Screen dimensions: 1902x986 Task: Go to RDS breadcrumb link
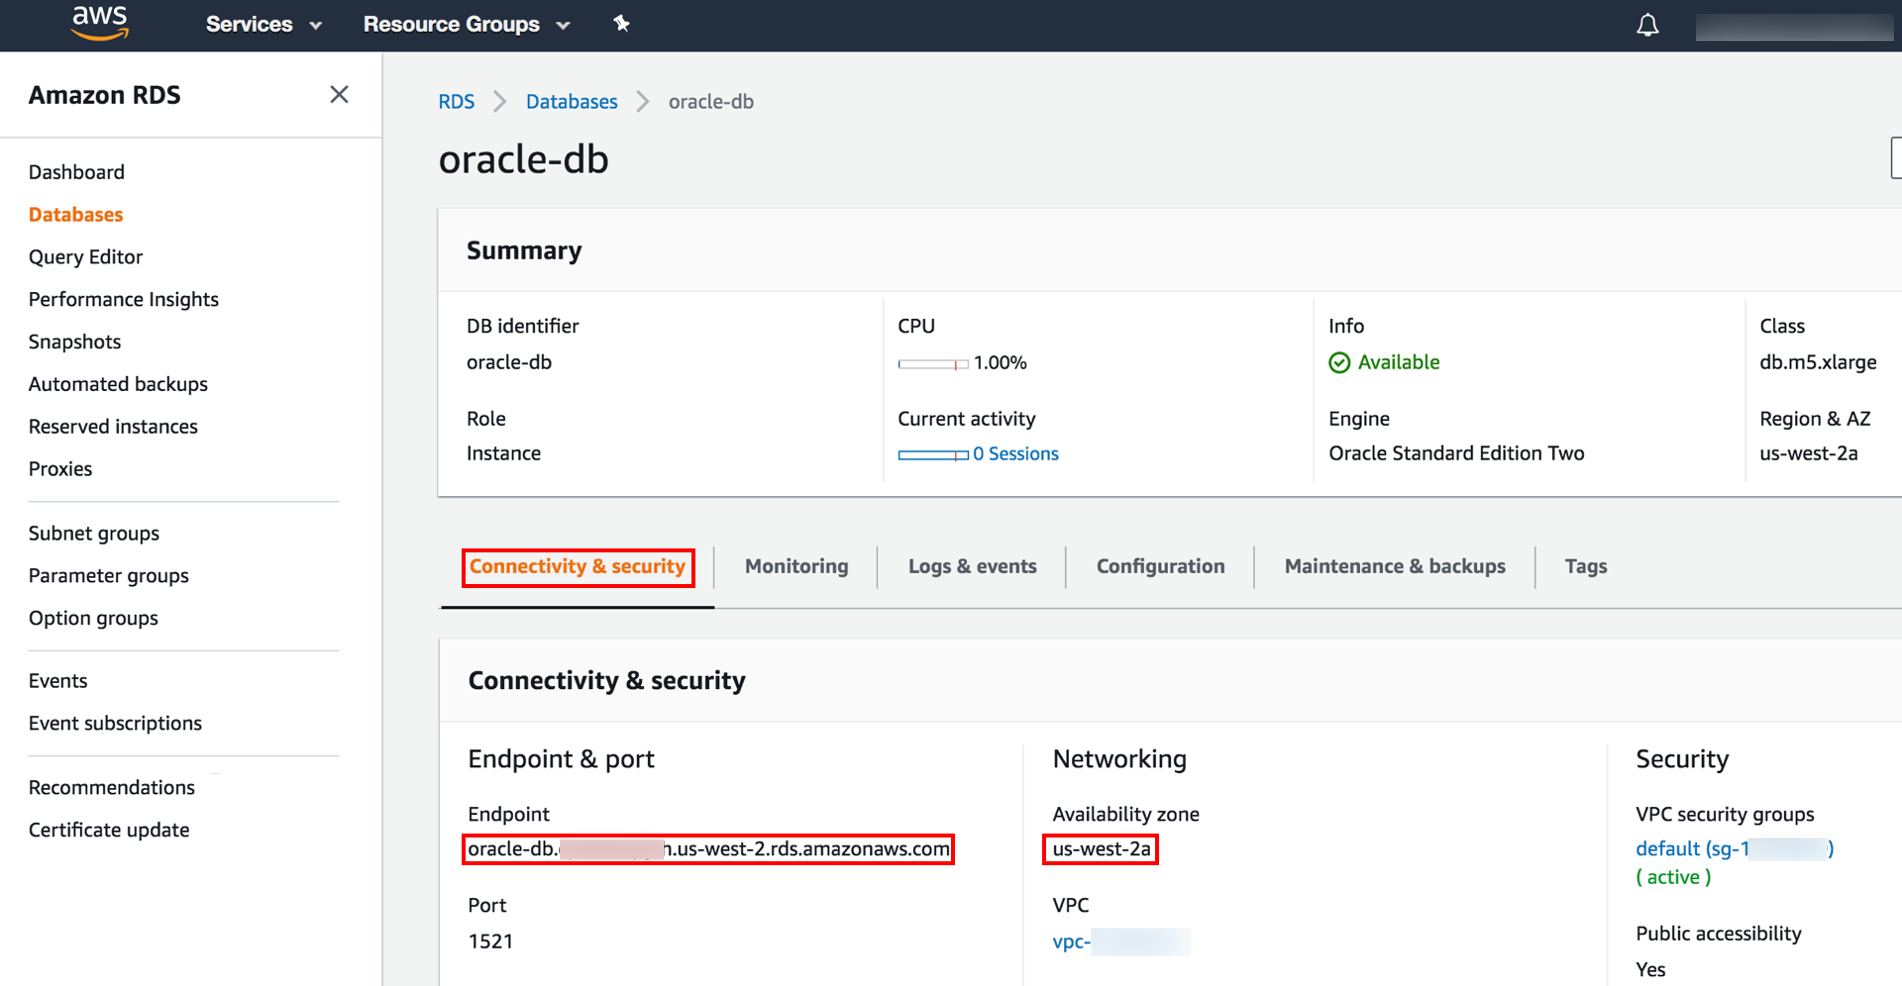point(456,102)
